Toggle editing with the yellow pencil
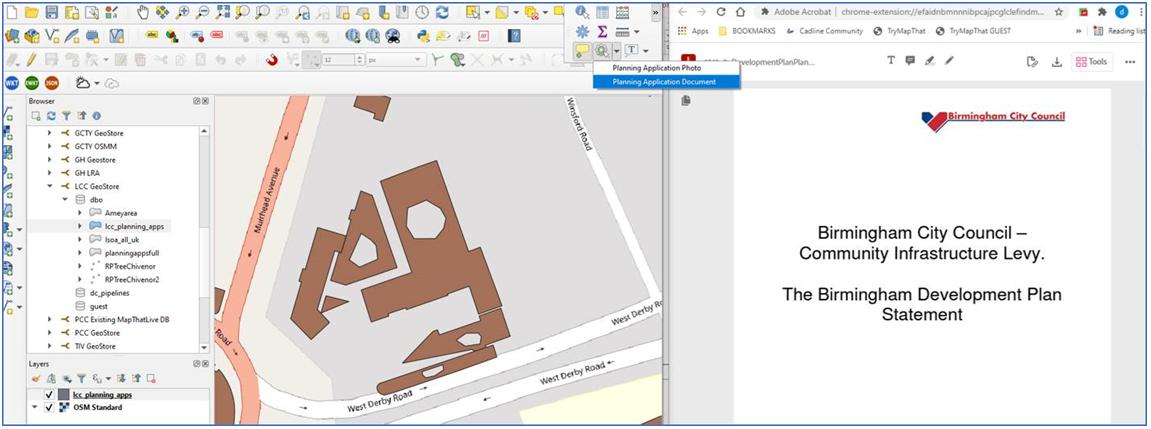This screenshot has height=429, width=1151. [32, 60]
